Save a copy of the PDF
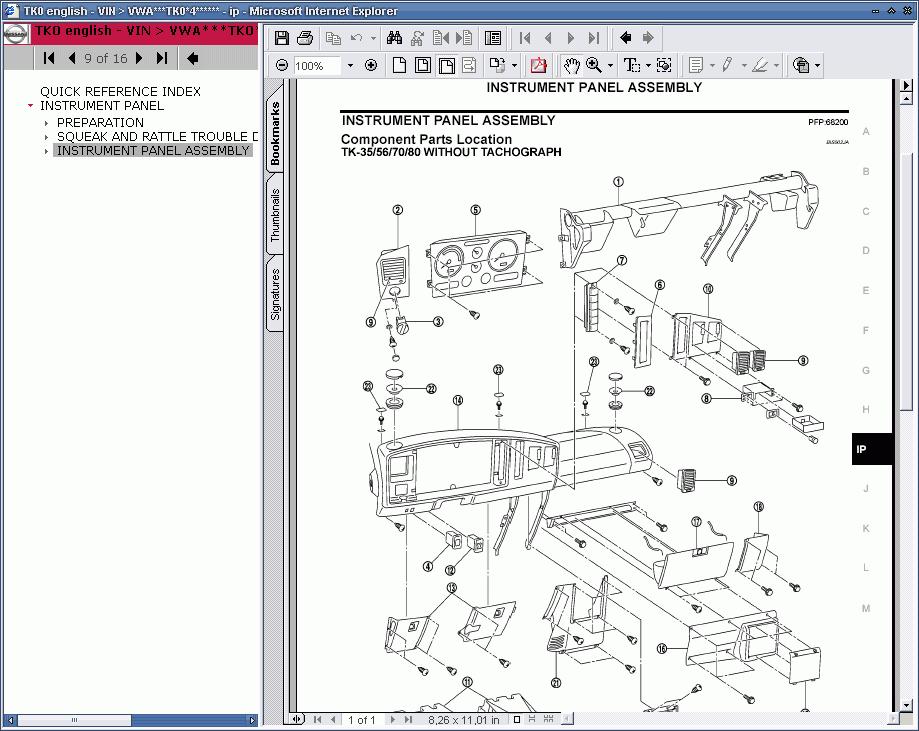 coord(282,38)
